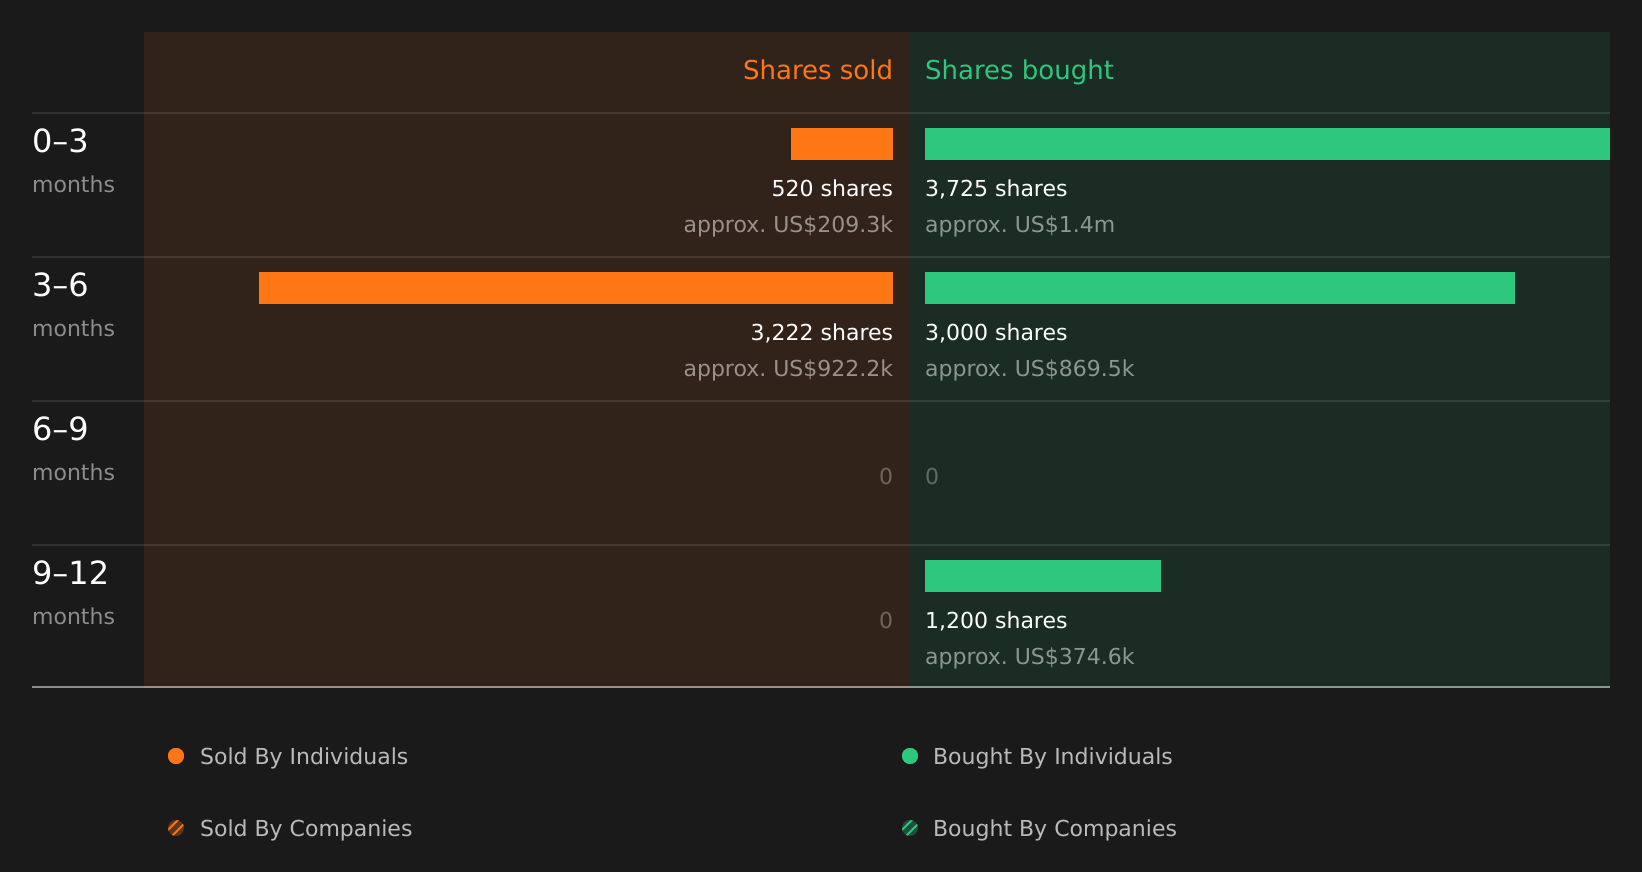Image resolution: width=1642 pixels, height=872 pixels.
Task: Click the green Bought By Individuals legend dot
Action: tap(910, 756)
